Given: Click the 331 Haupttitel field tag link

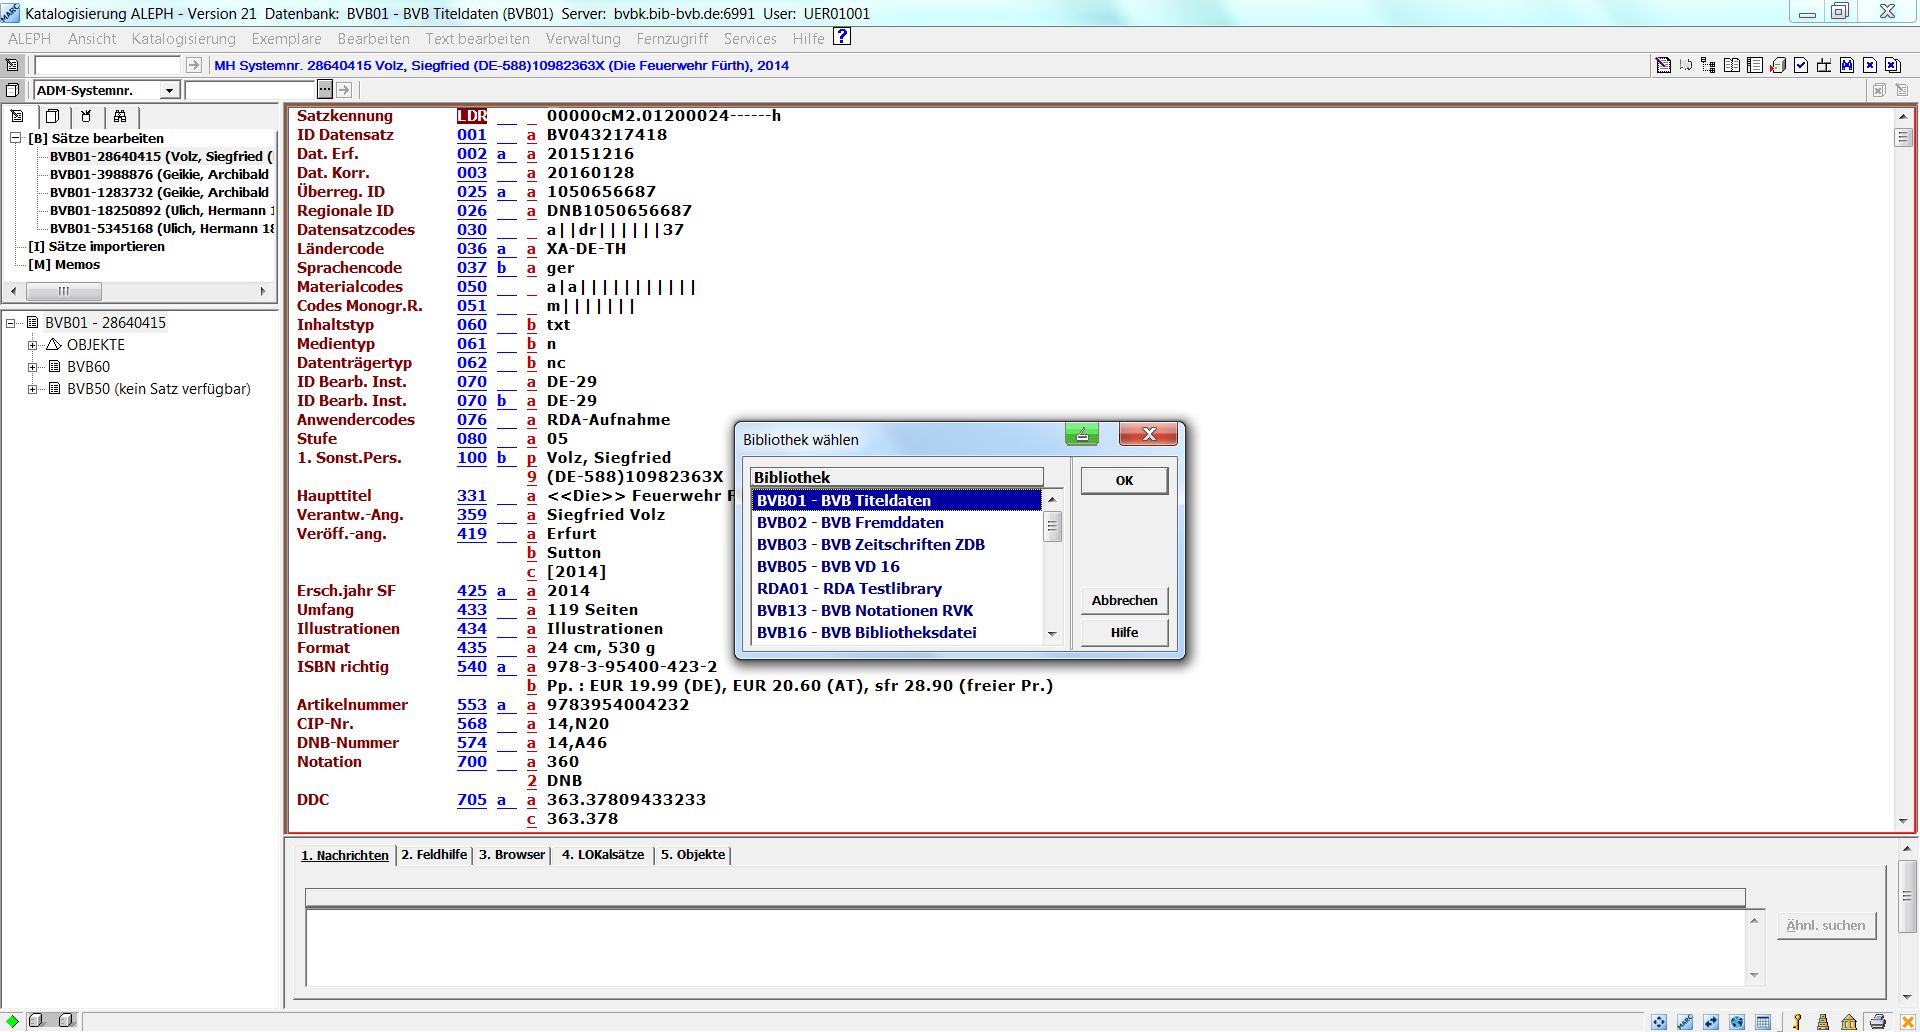Looking at the screenshot, I should point(471,496).
